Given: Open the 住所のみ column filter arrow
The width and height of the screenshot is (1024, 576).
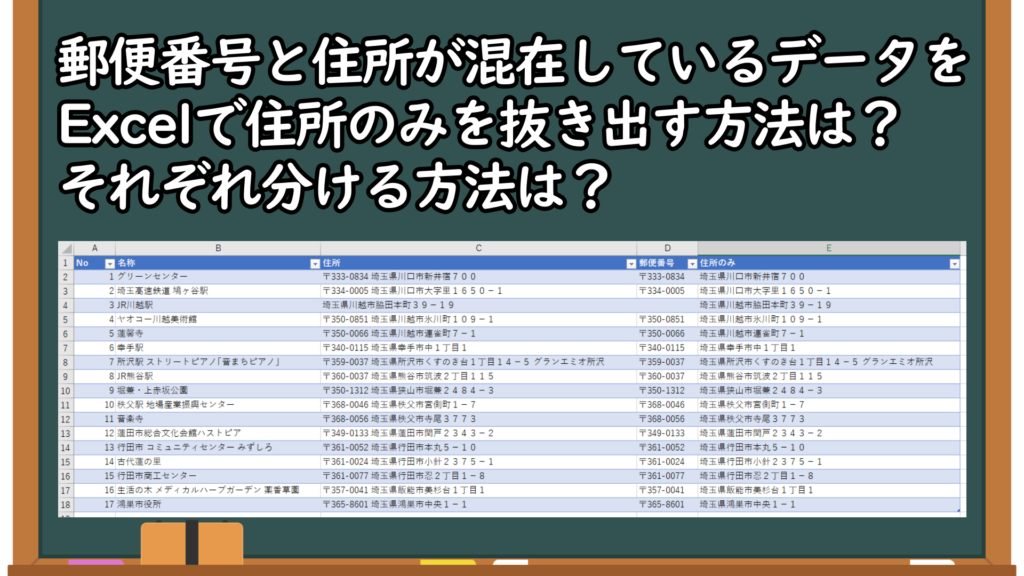Looking at the screenshot, I should (x=953, y=263).
